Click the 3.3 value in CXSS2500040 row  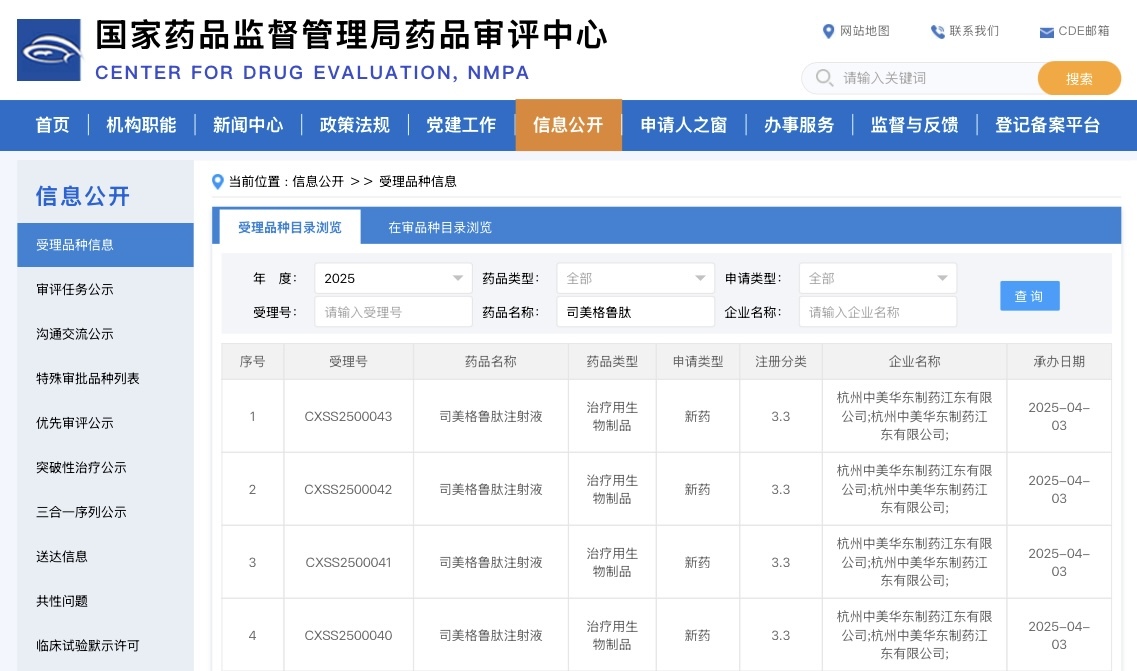click(x=780, y=635)
